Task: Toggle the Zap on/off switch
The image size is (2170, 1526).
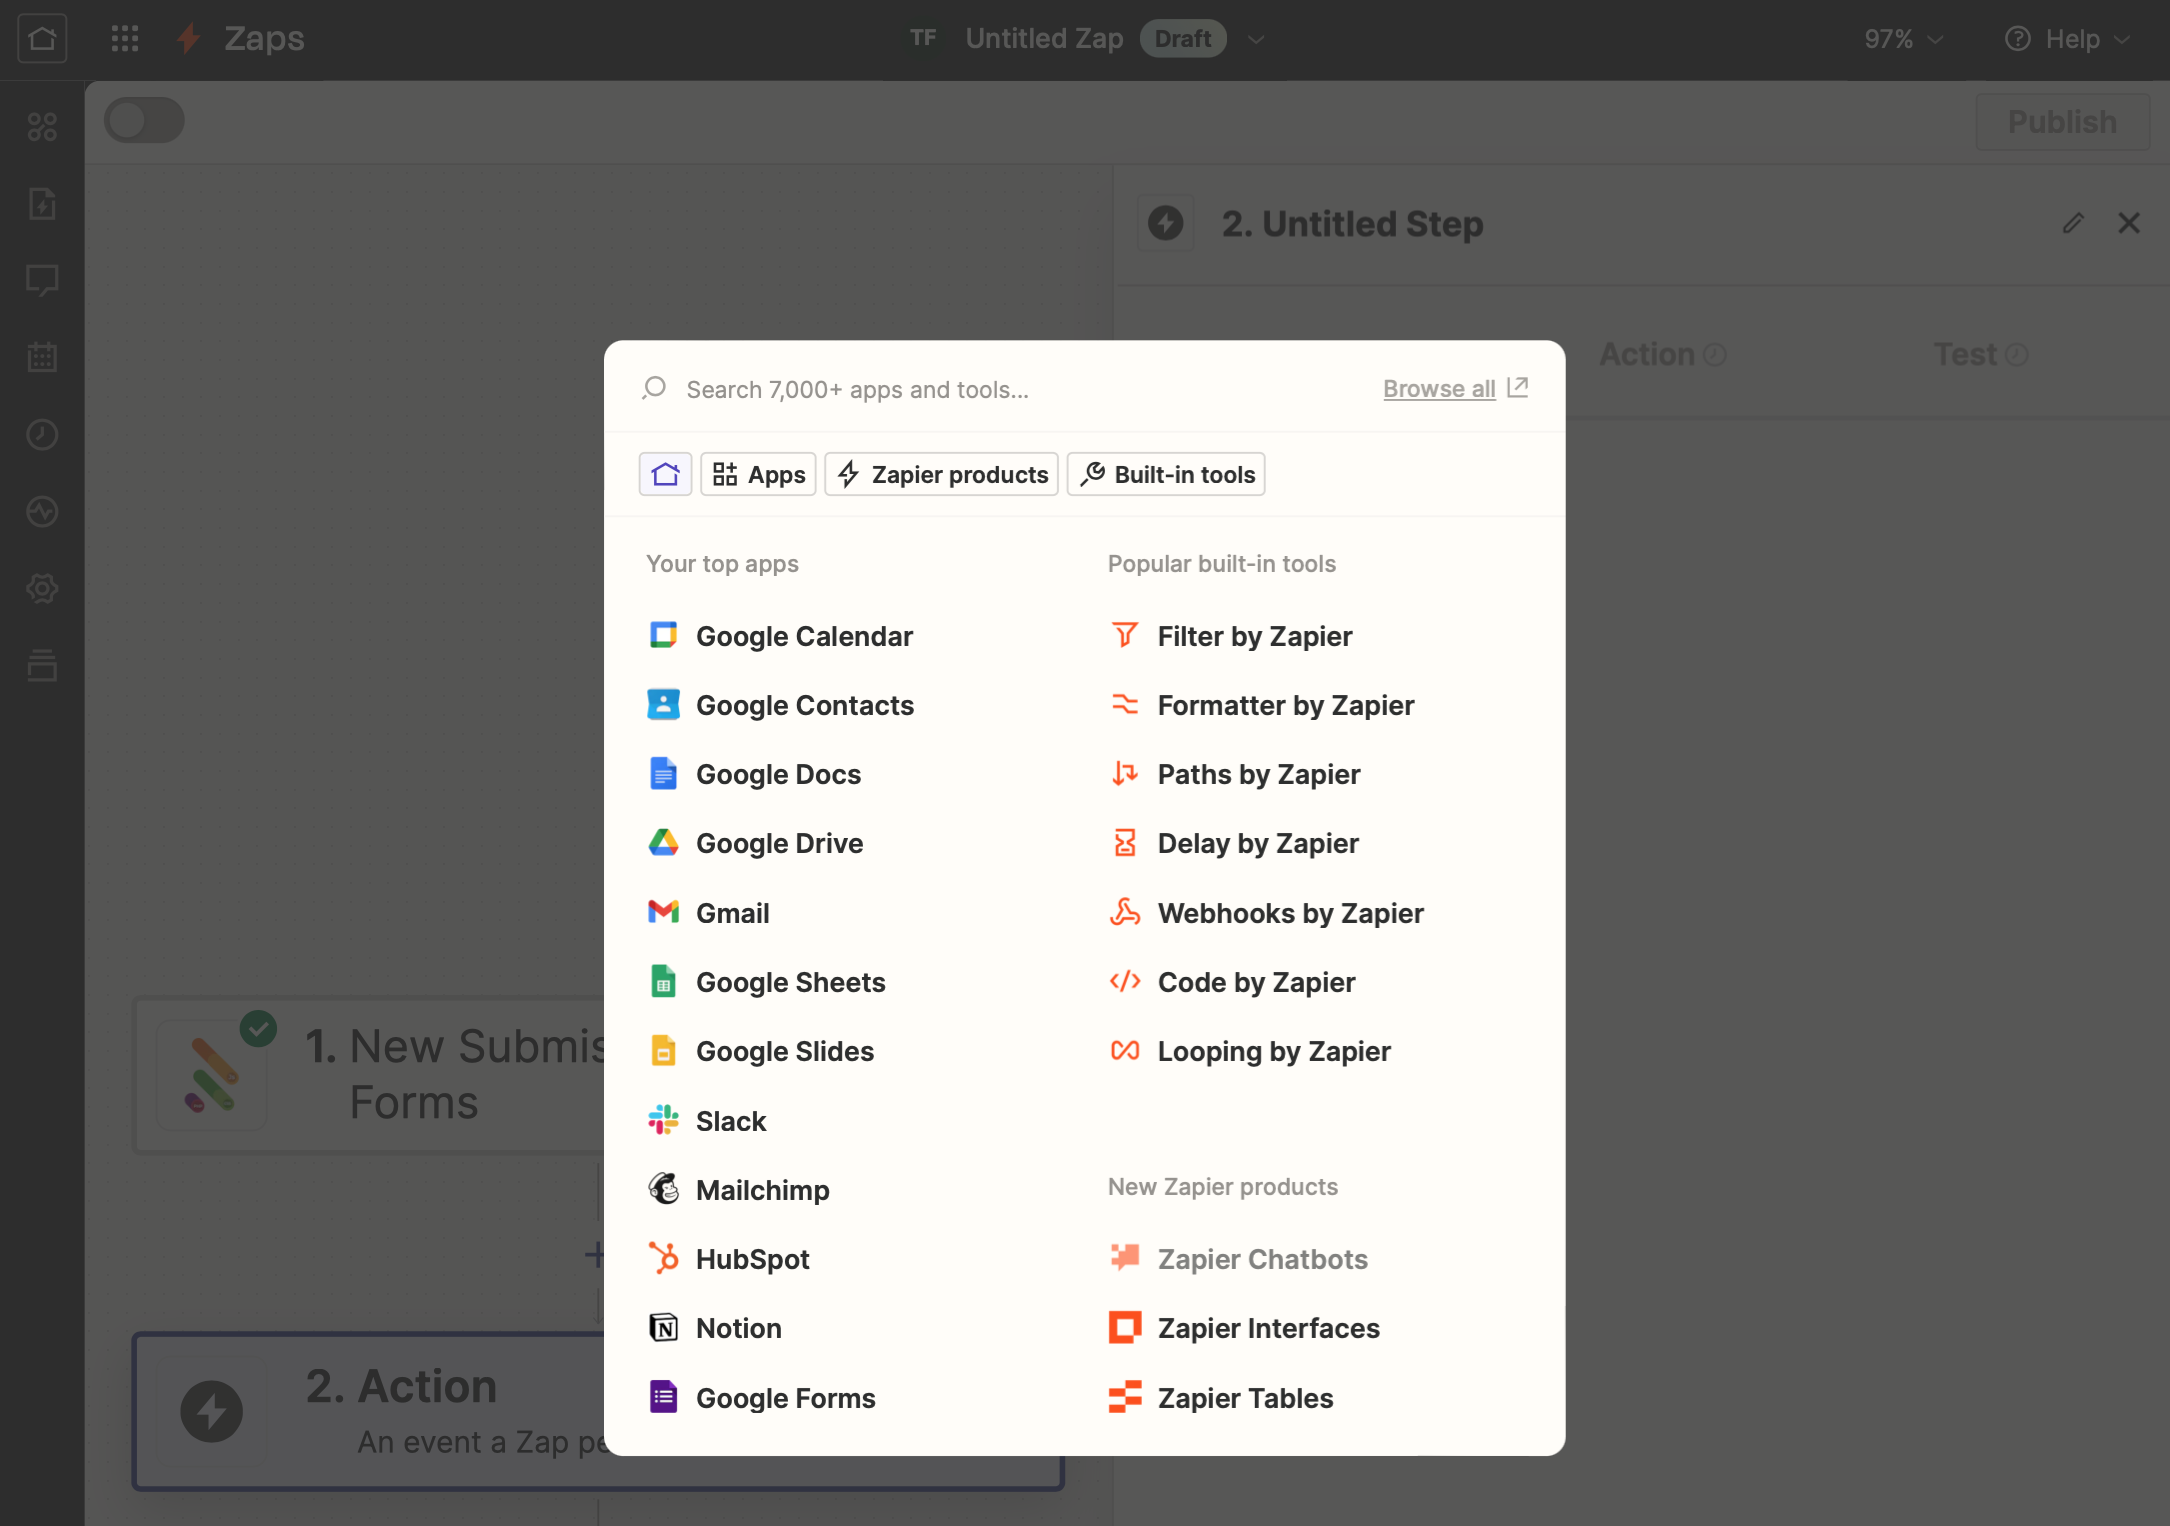Action: point(144,121)
